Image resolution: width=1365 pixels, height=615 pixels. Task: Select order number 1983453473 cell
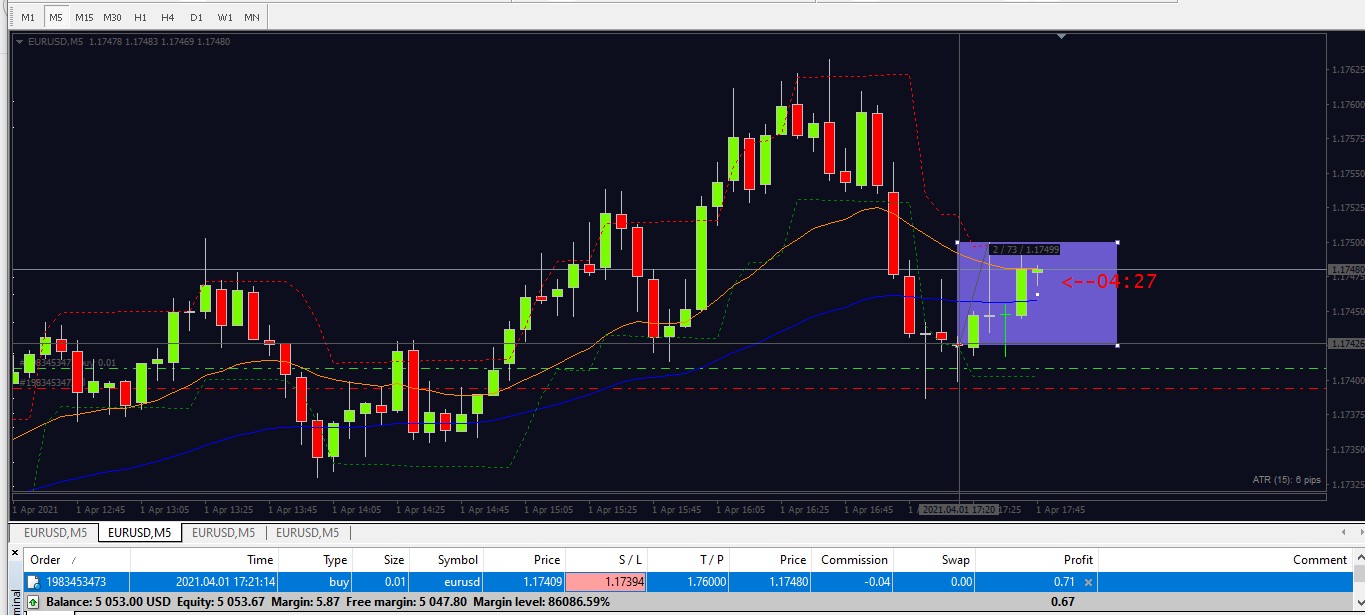[x=76, y=581]
